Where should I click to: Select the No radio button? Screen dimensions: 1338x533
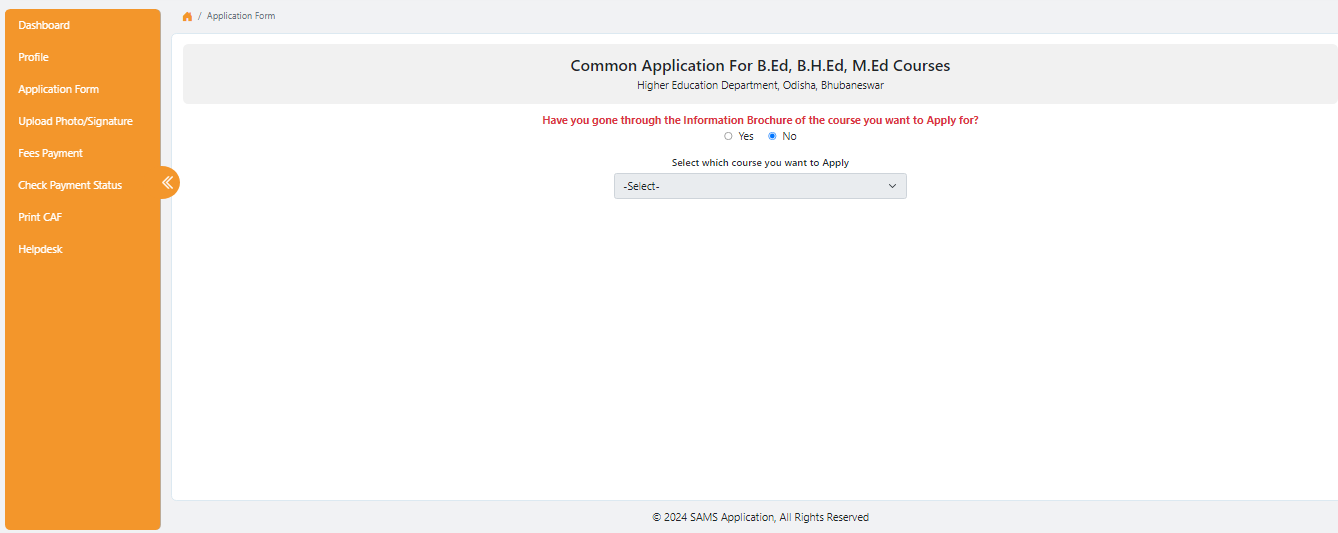click(x=772, y=136)
